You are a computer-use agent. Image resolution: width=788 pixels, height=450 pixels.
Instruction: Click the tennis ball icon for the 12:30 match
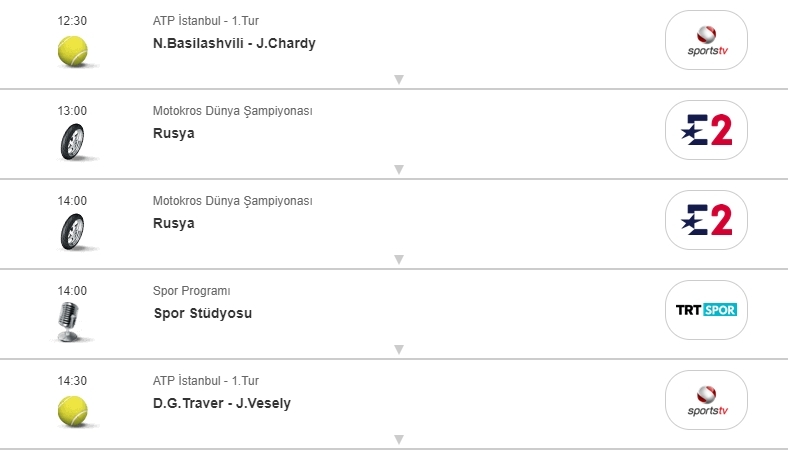[72, 50]
